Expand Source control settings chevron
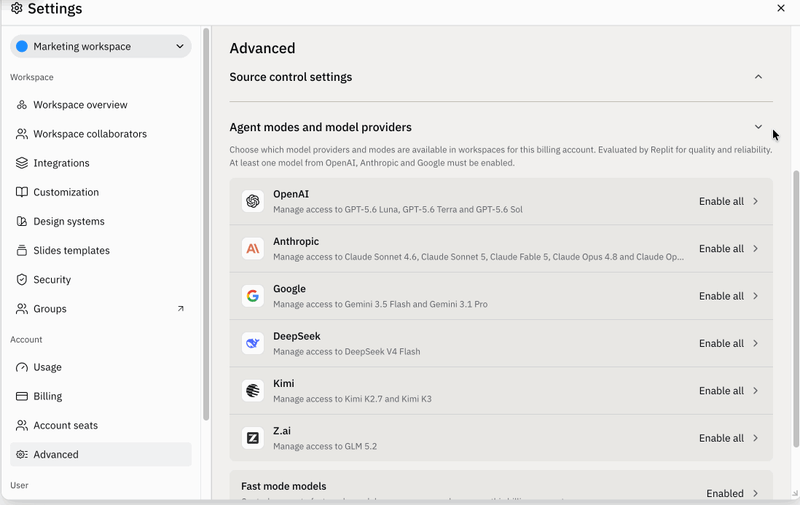800x505 pixels. (758, 77)
